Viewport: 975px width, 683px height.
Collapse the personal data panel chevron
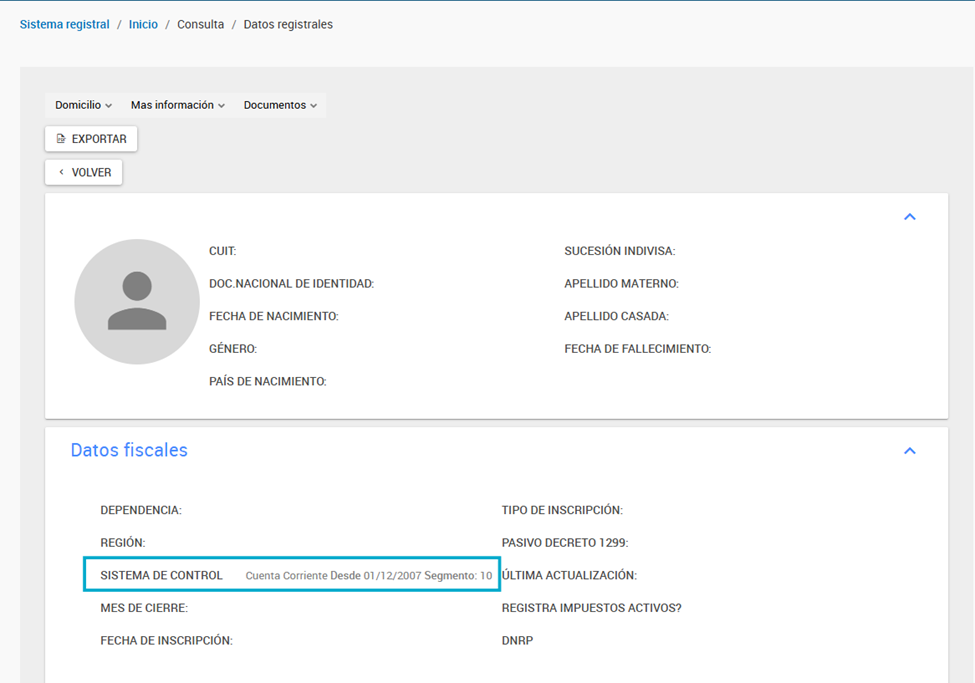pyautogui.click(x=909, y=217)
